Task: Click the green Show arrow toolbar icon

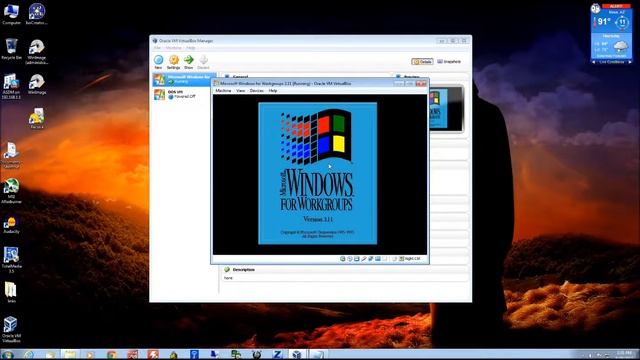Action: (x=189, y=62)
